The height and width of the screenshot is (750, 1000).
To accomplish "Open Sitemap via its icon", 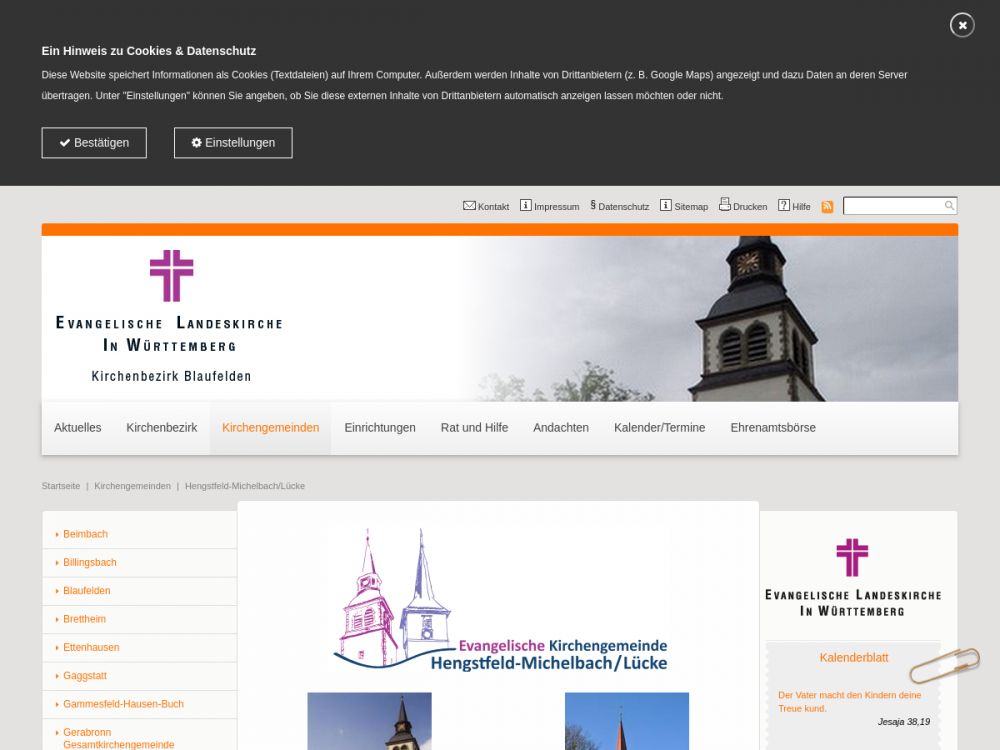I will 666,206.
